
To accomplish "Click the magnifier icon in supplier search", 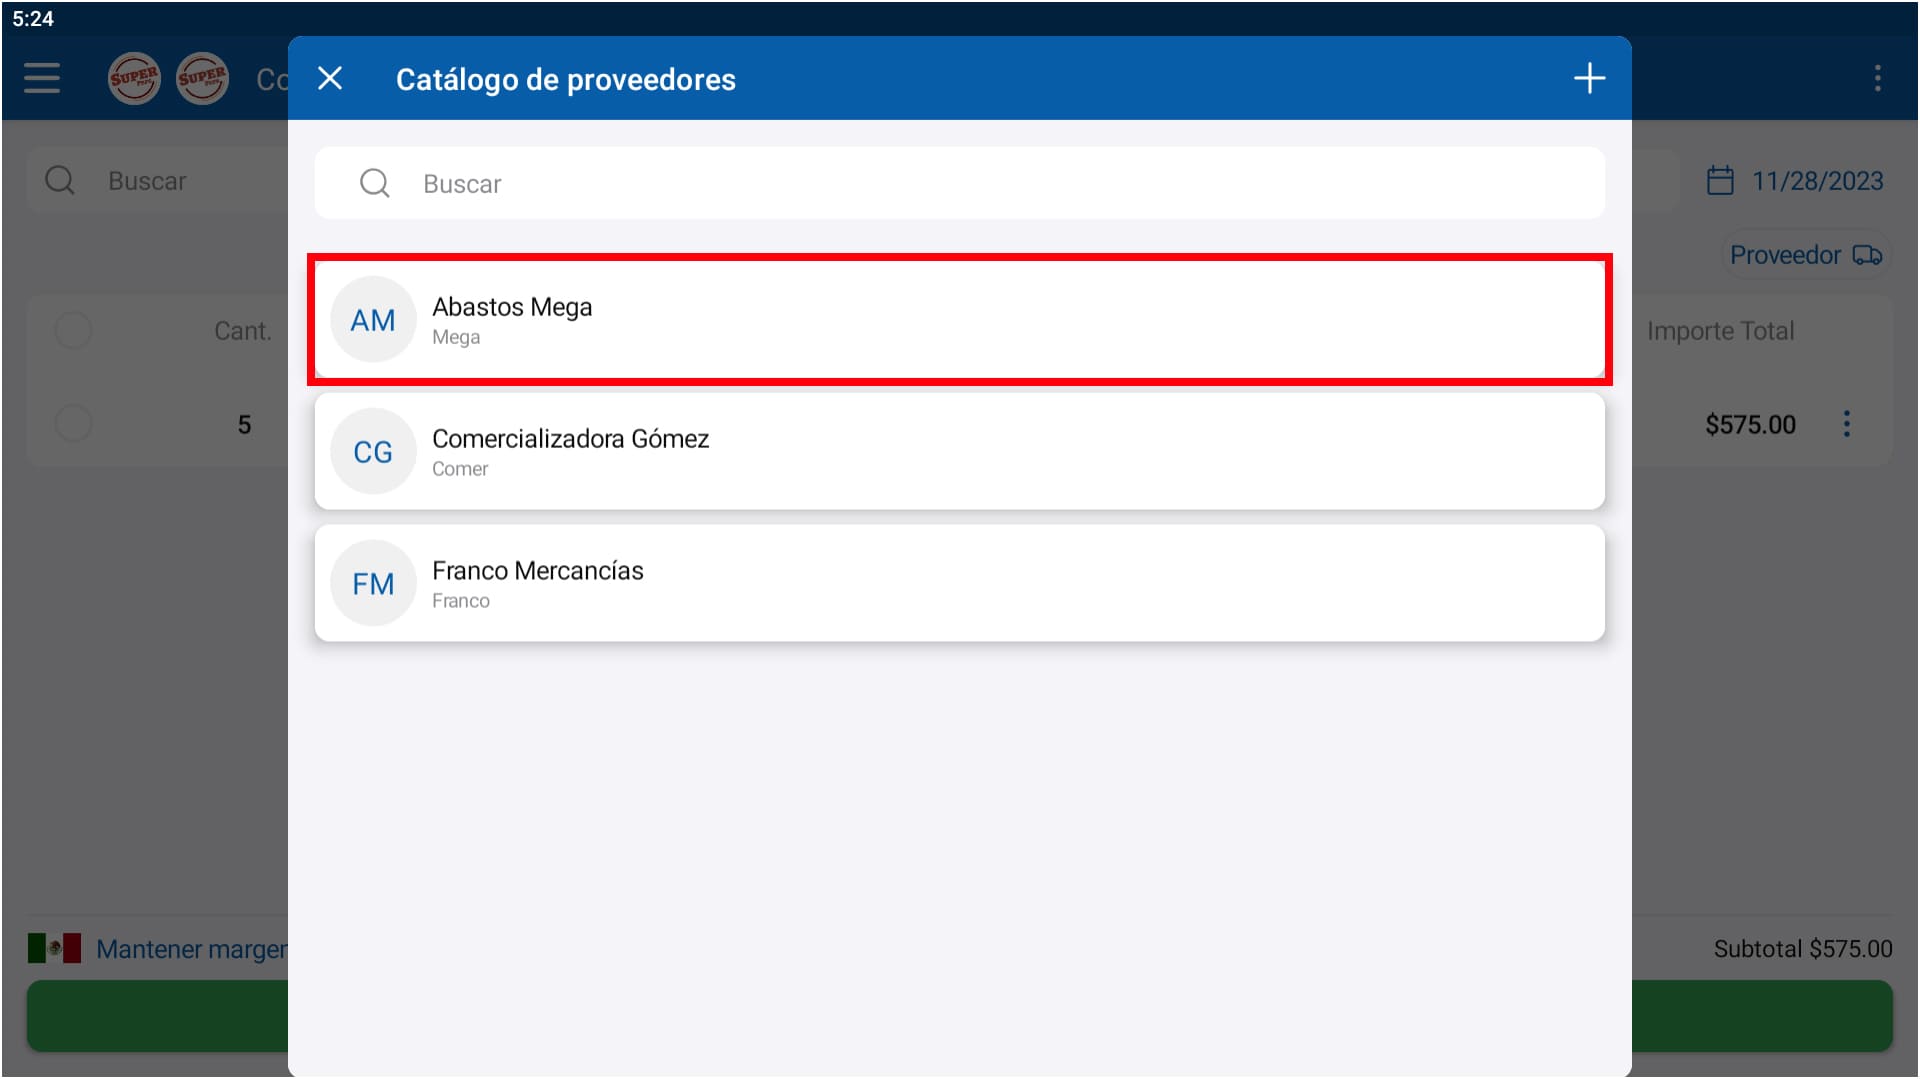I will tap(375, 183).
